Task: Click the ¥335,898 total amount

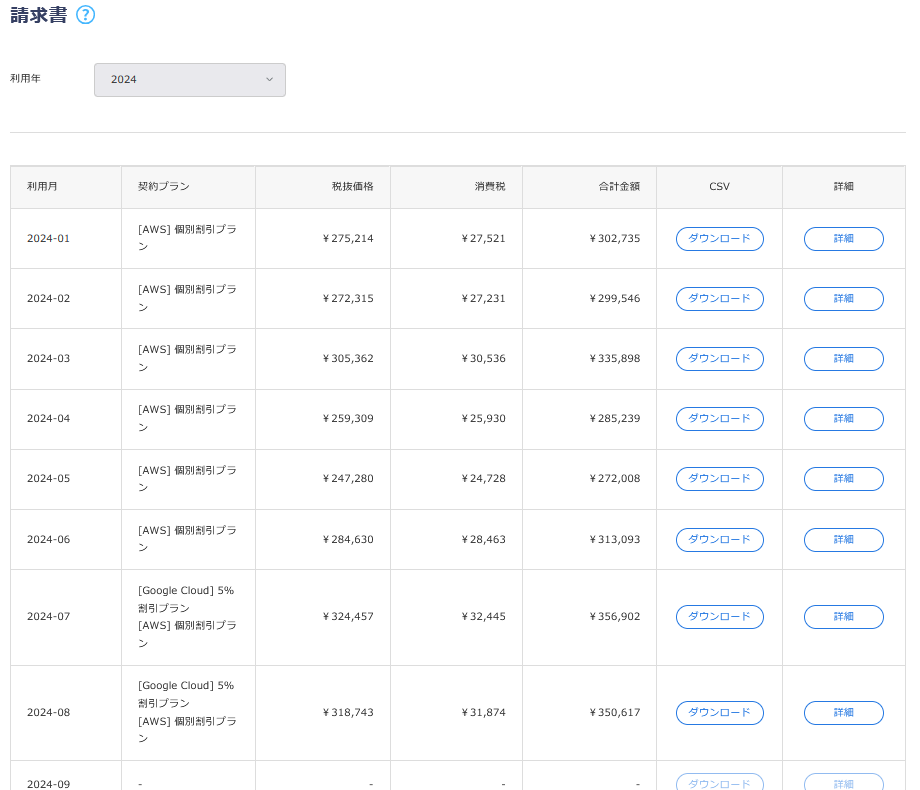Action: click(x=615, y=358)
